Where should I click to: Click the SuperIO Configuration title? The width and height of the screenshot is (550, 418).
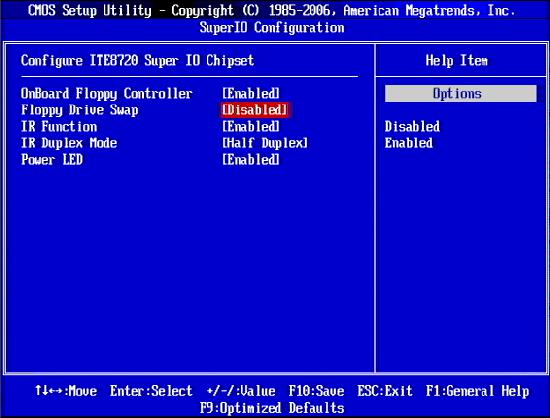pos(272,28)
